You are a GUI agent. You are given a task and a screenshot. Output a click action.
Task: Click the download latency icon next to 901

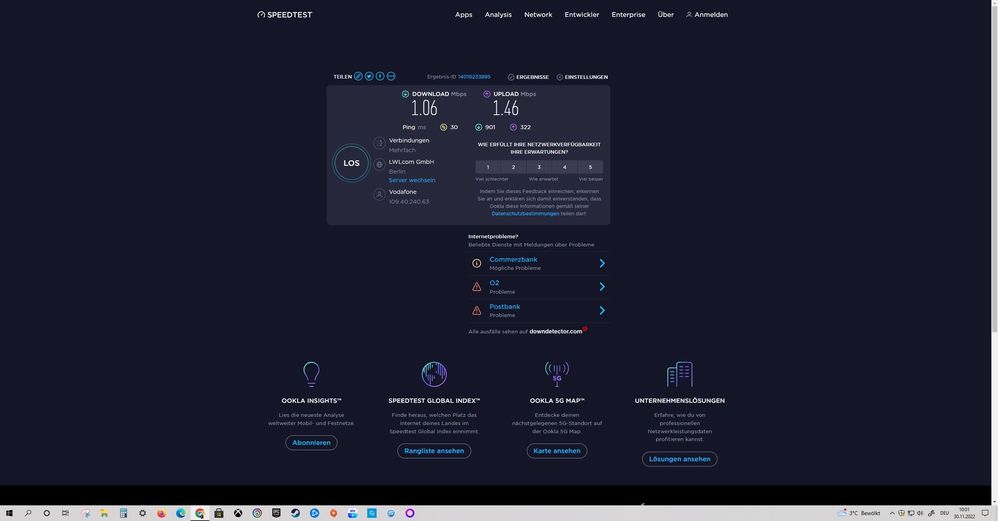coord(479,127)
